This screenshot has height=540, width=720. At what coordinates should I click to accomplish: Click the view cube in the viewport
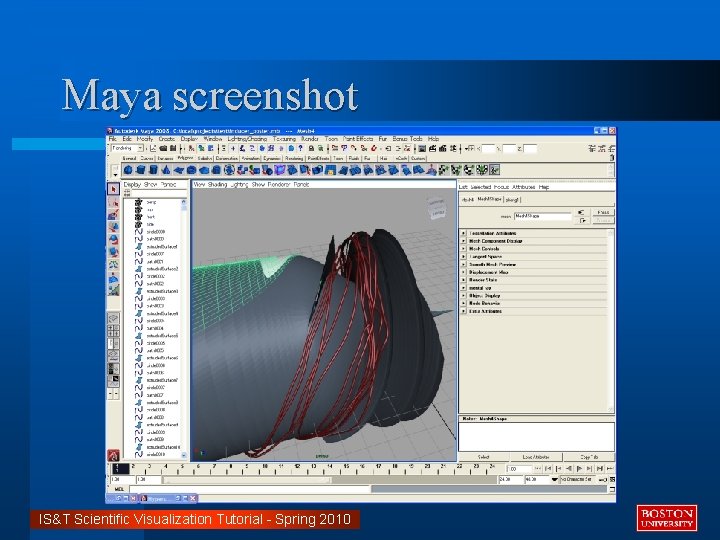coord(436,208)
